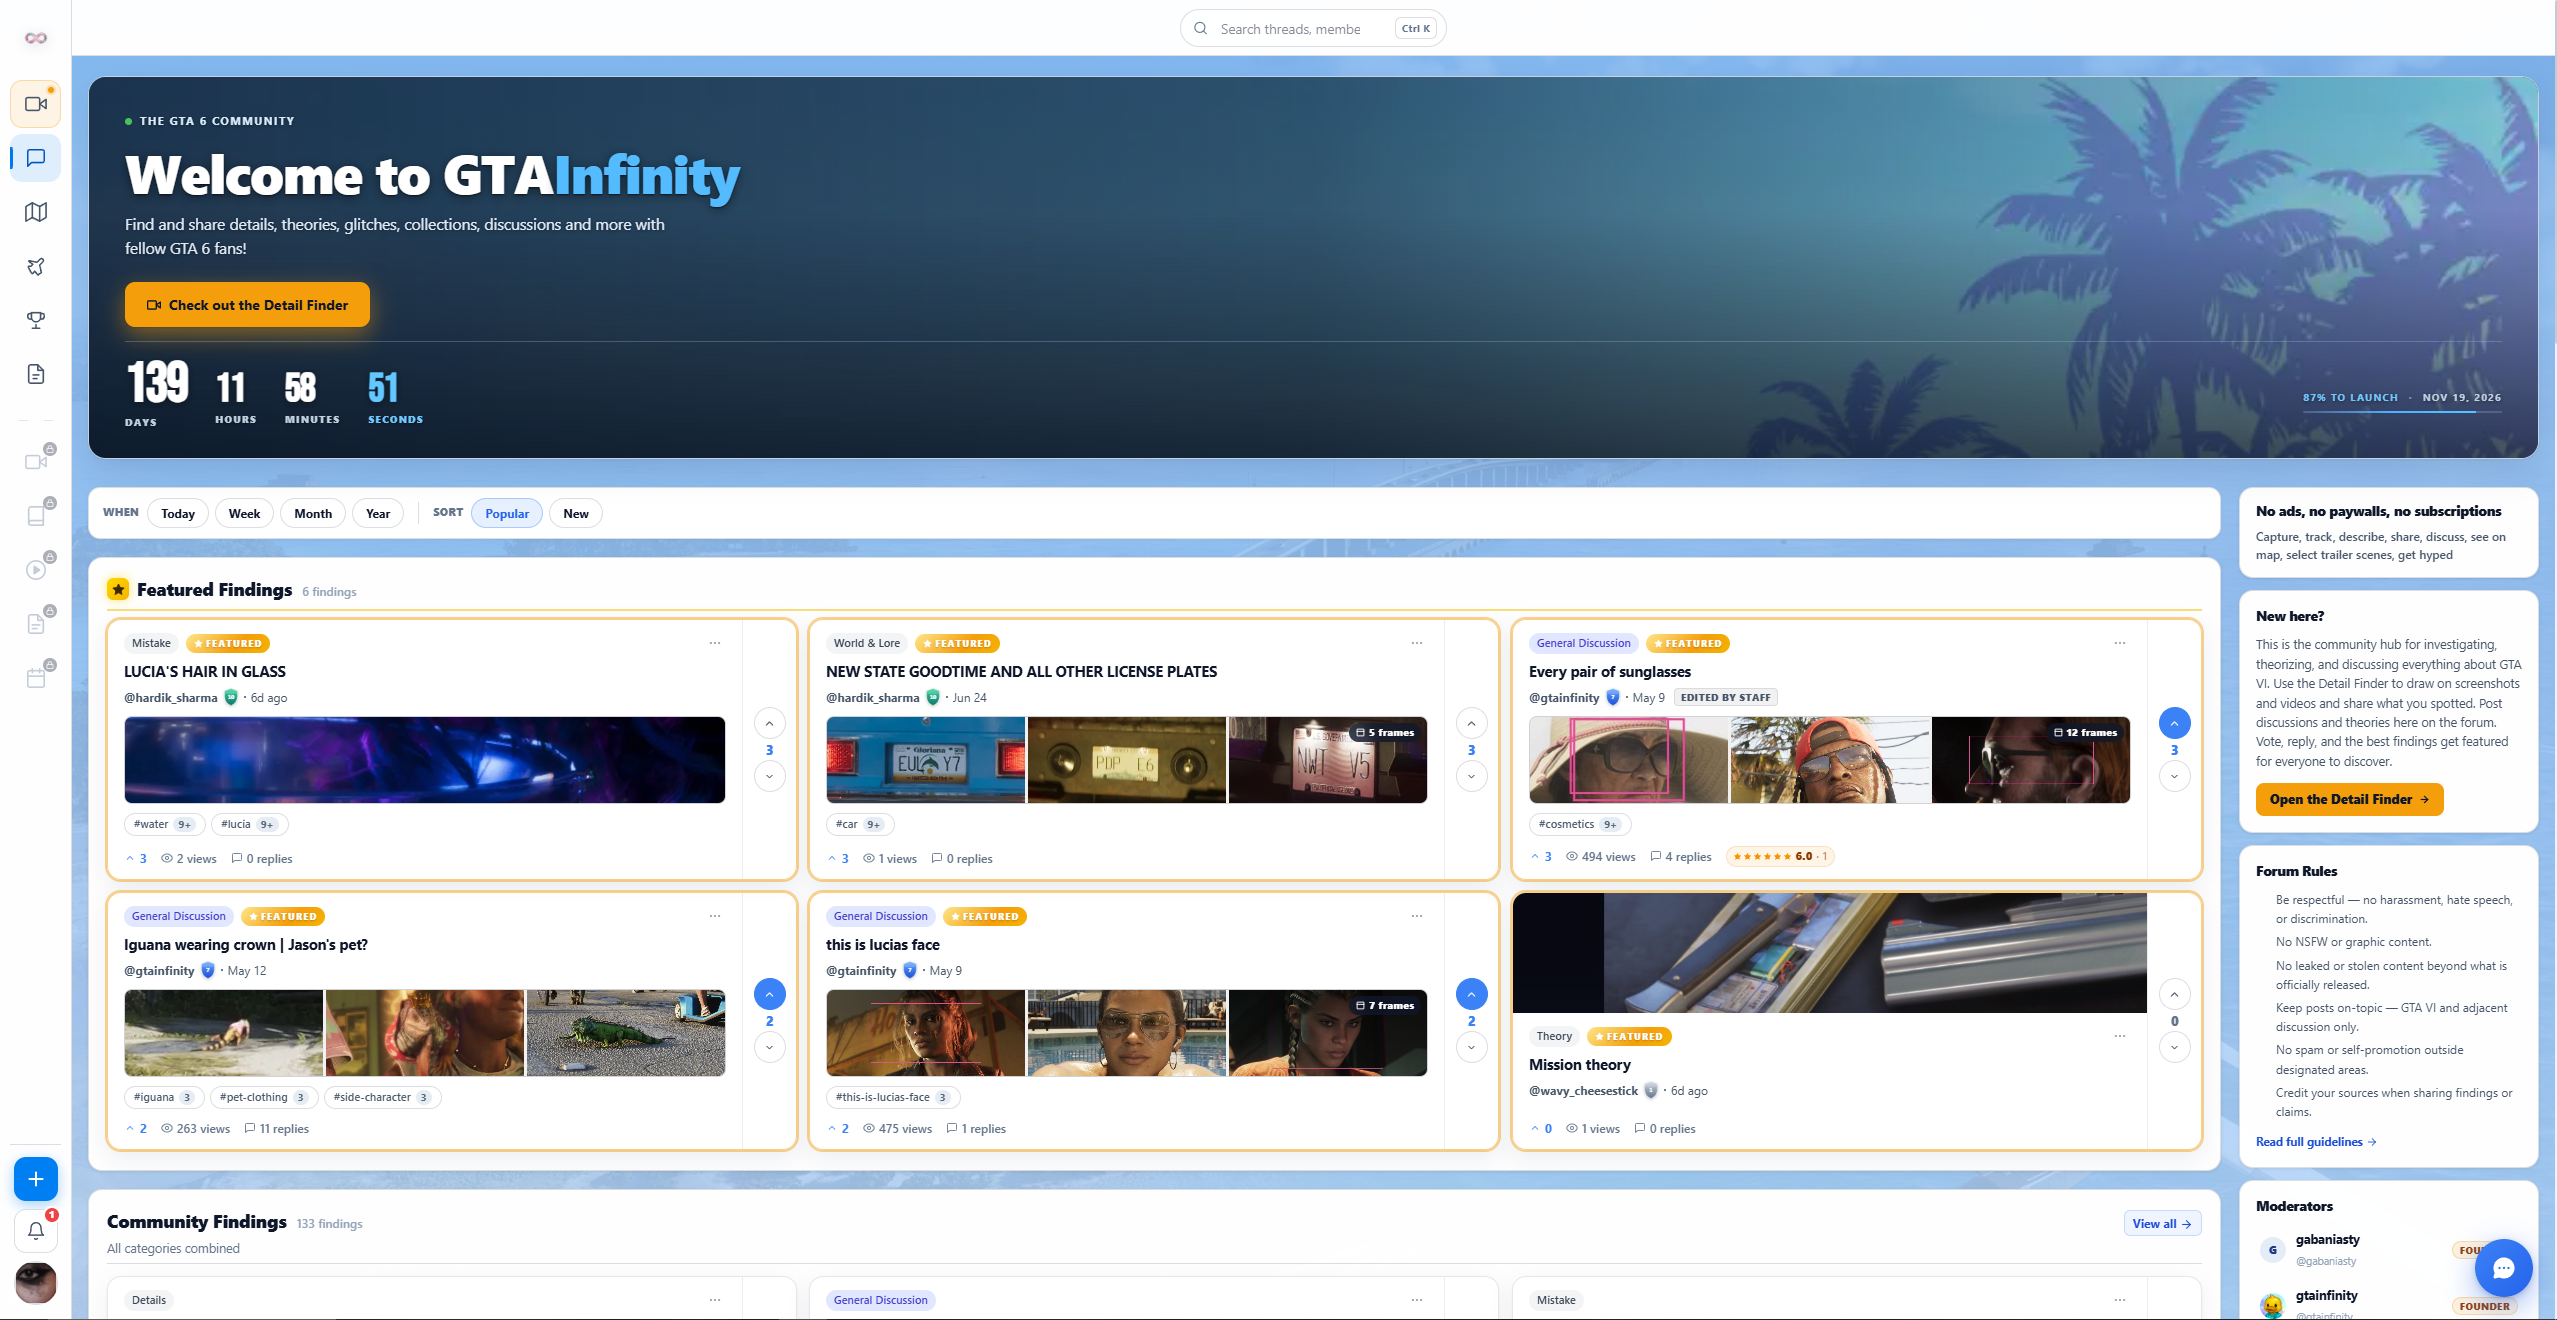Open options menu on Mission theory card
Image resolution: width=2557 pixels, height=1320 pixels.
(x=2120, y=1036)
